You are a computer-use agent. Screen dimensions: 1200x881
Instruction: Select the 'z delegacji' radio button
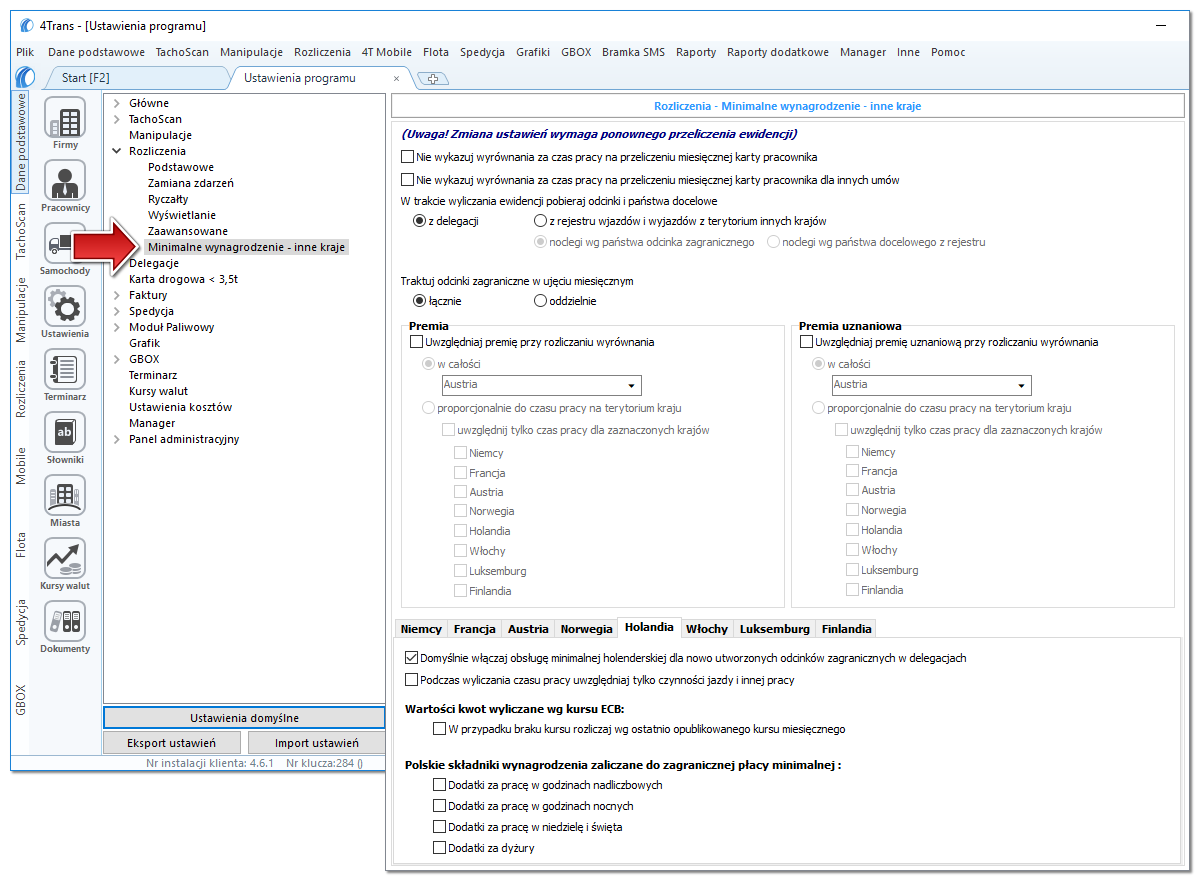coord(419,221)
